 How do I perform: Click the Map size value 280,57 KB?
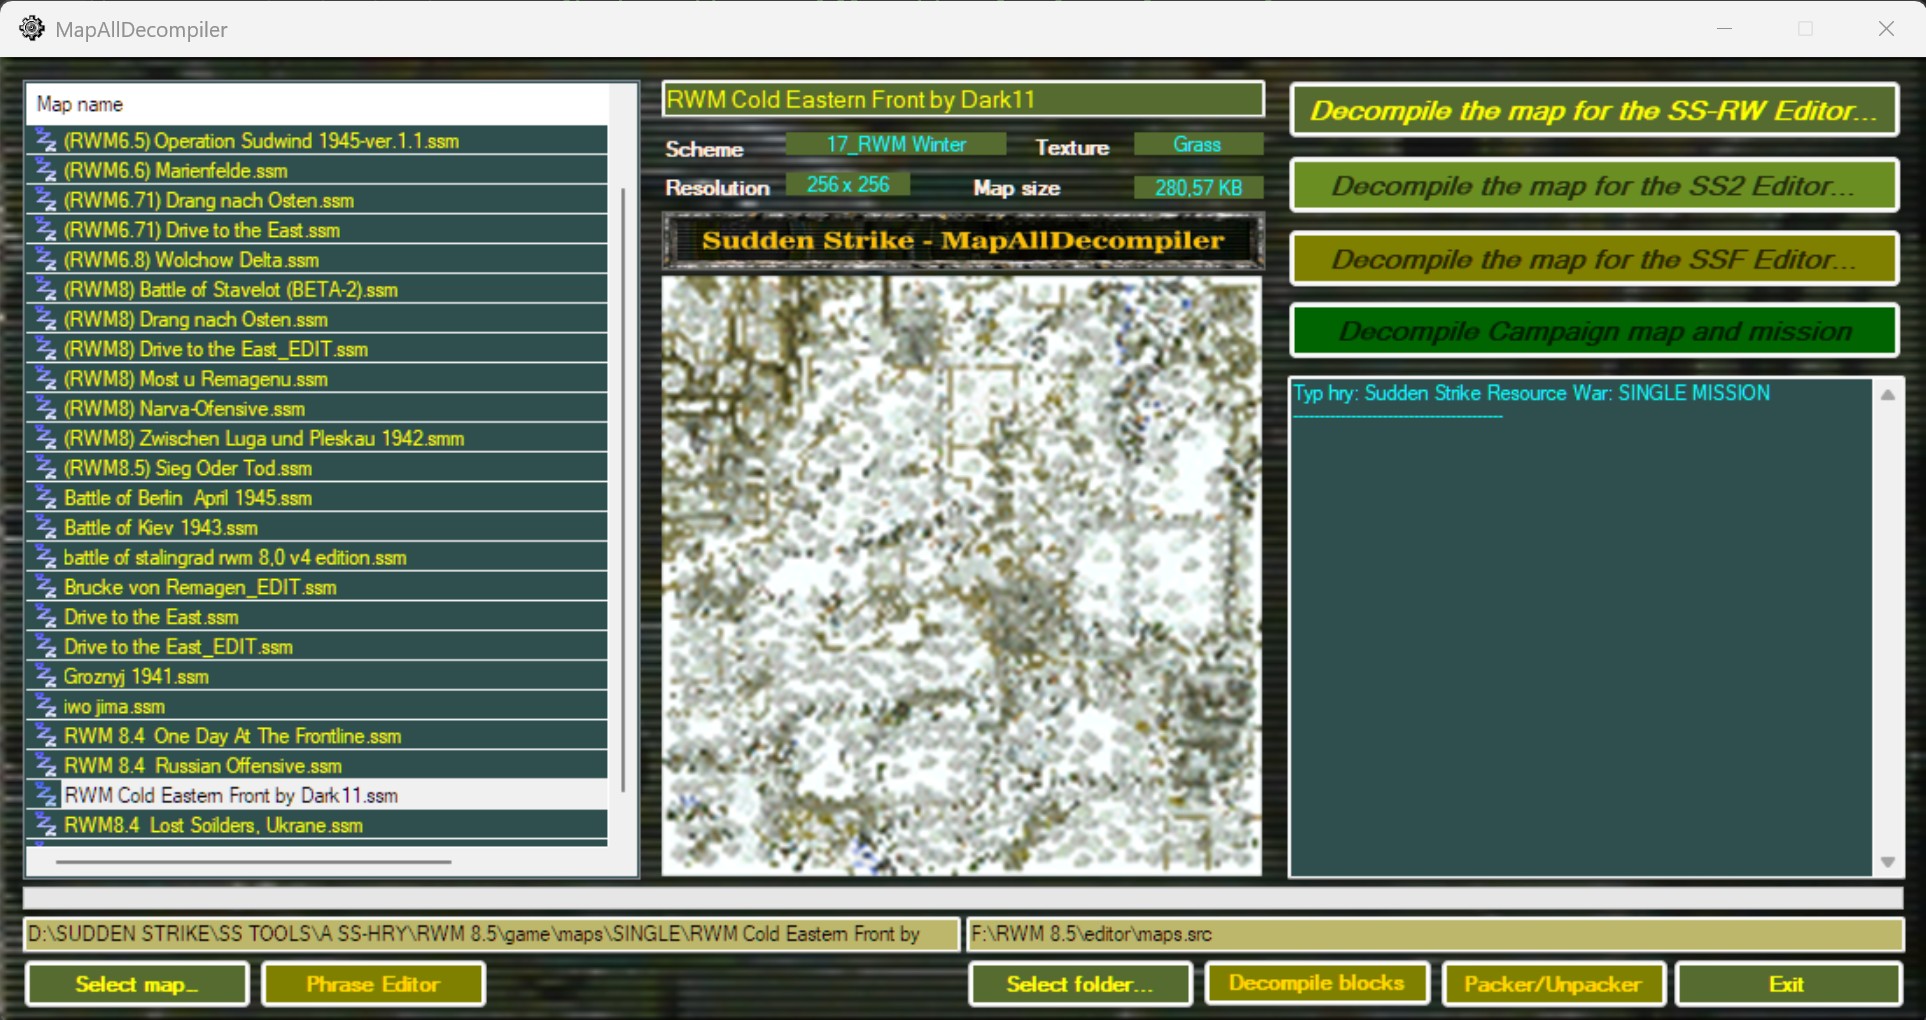tap(1198, 187)
